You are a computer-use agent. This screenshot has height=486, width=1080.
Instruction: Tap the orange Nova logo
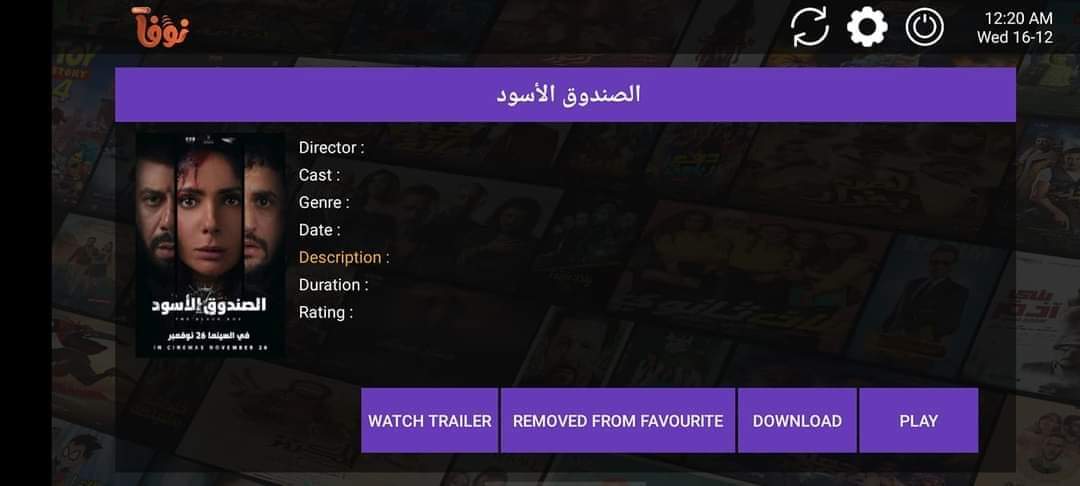point(160,28)
